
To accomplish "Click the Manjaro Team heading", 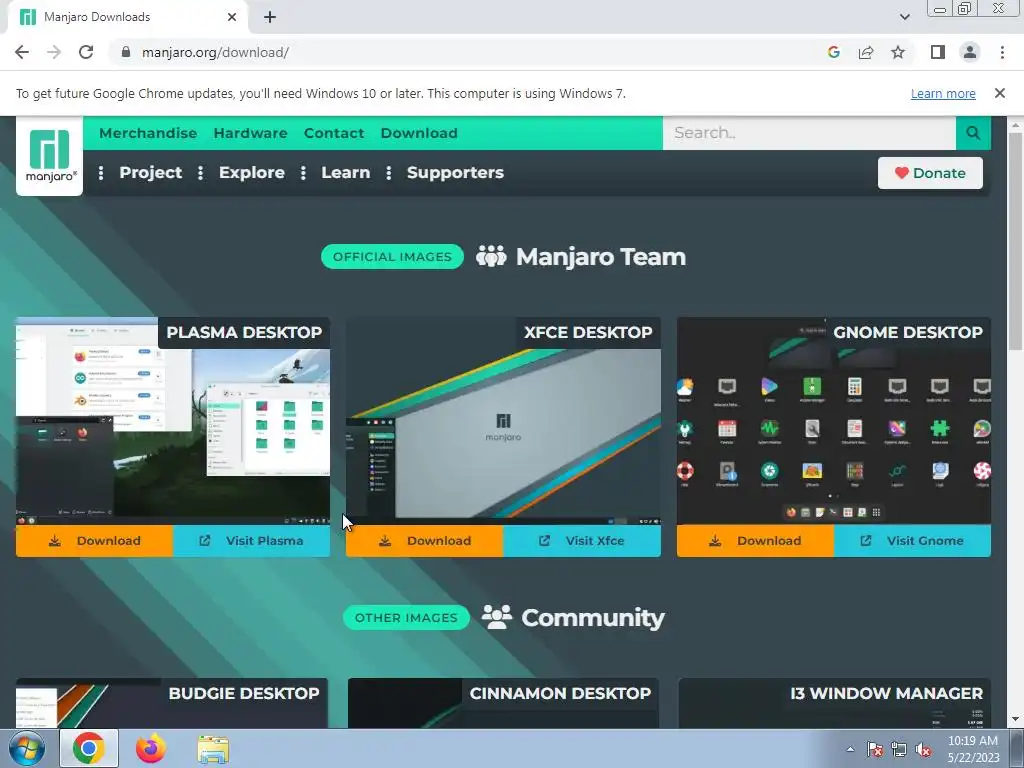I will (601, 257).
